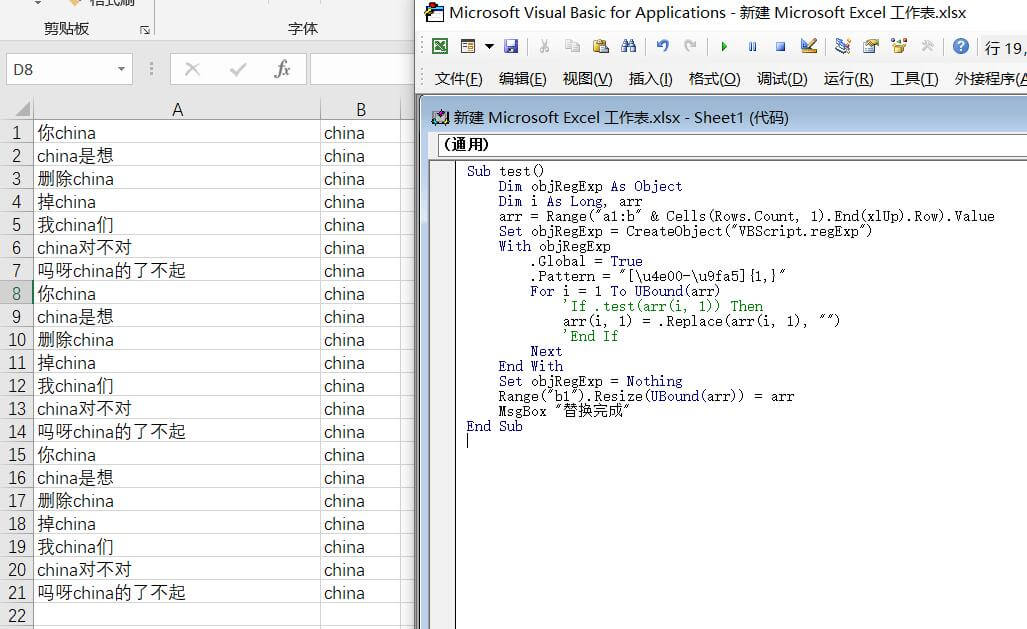Viewport: 1027px width, 629px height.
Task: Run the macro with green play button
Action: click(724, 46)
